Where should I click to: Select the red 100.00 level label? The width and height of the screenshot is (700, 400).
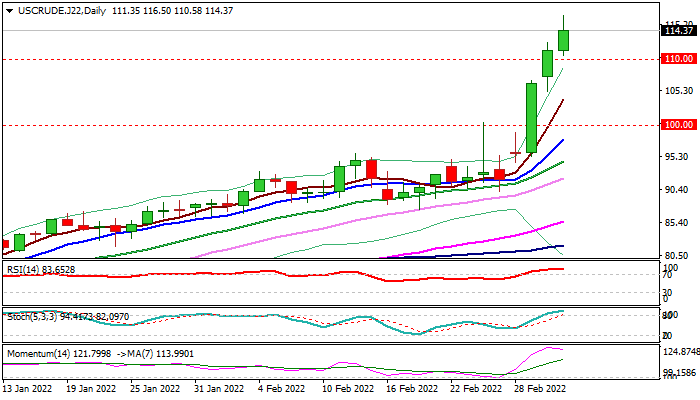[679, 125]
